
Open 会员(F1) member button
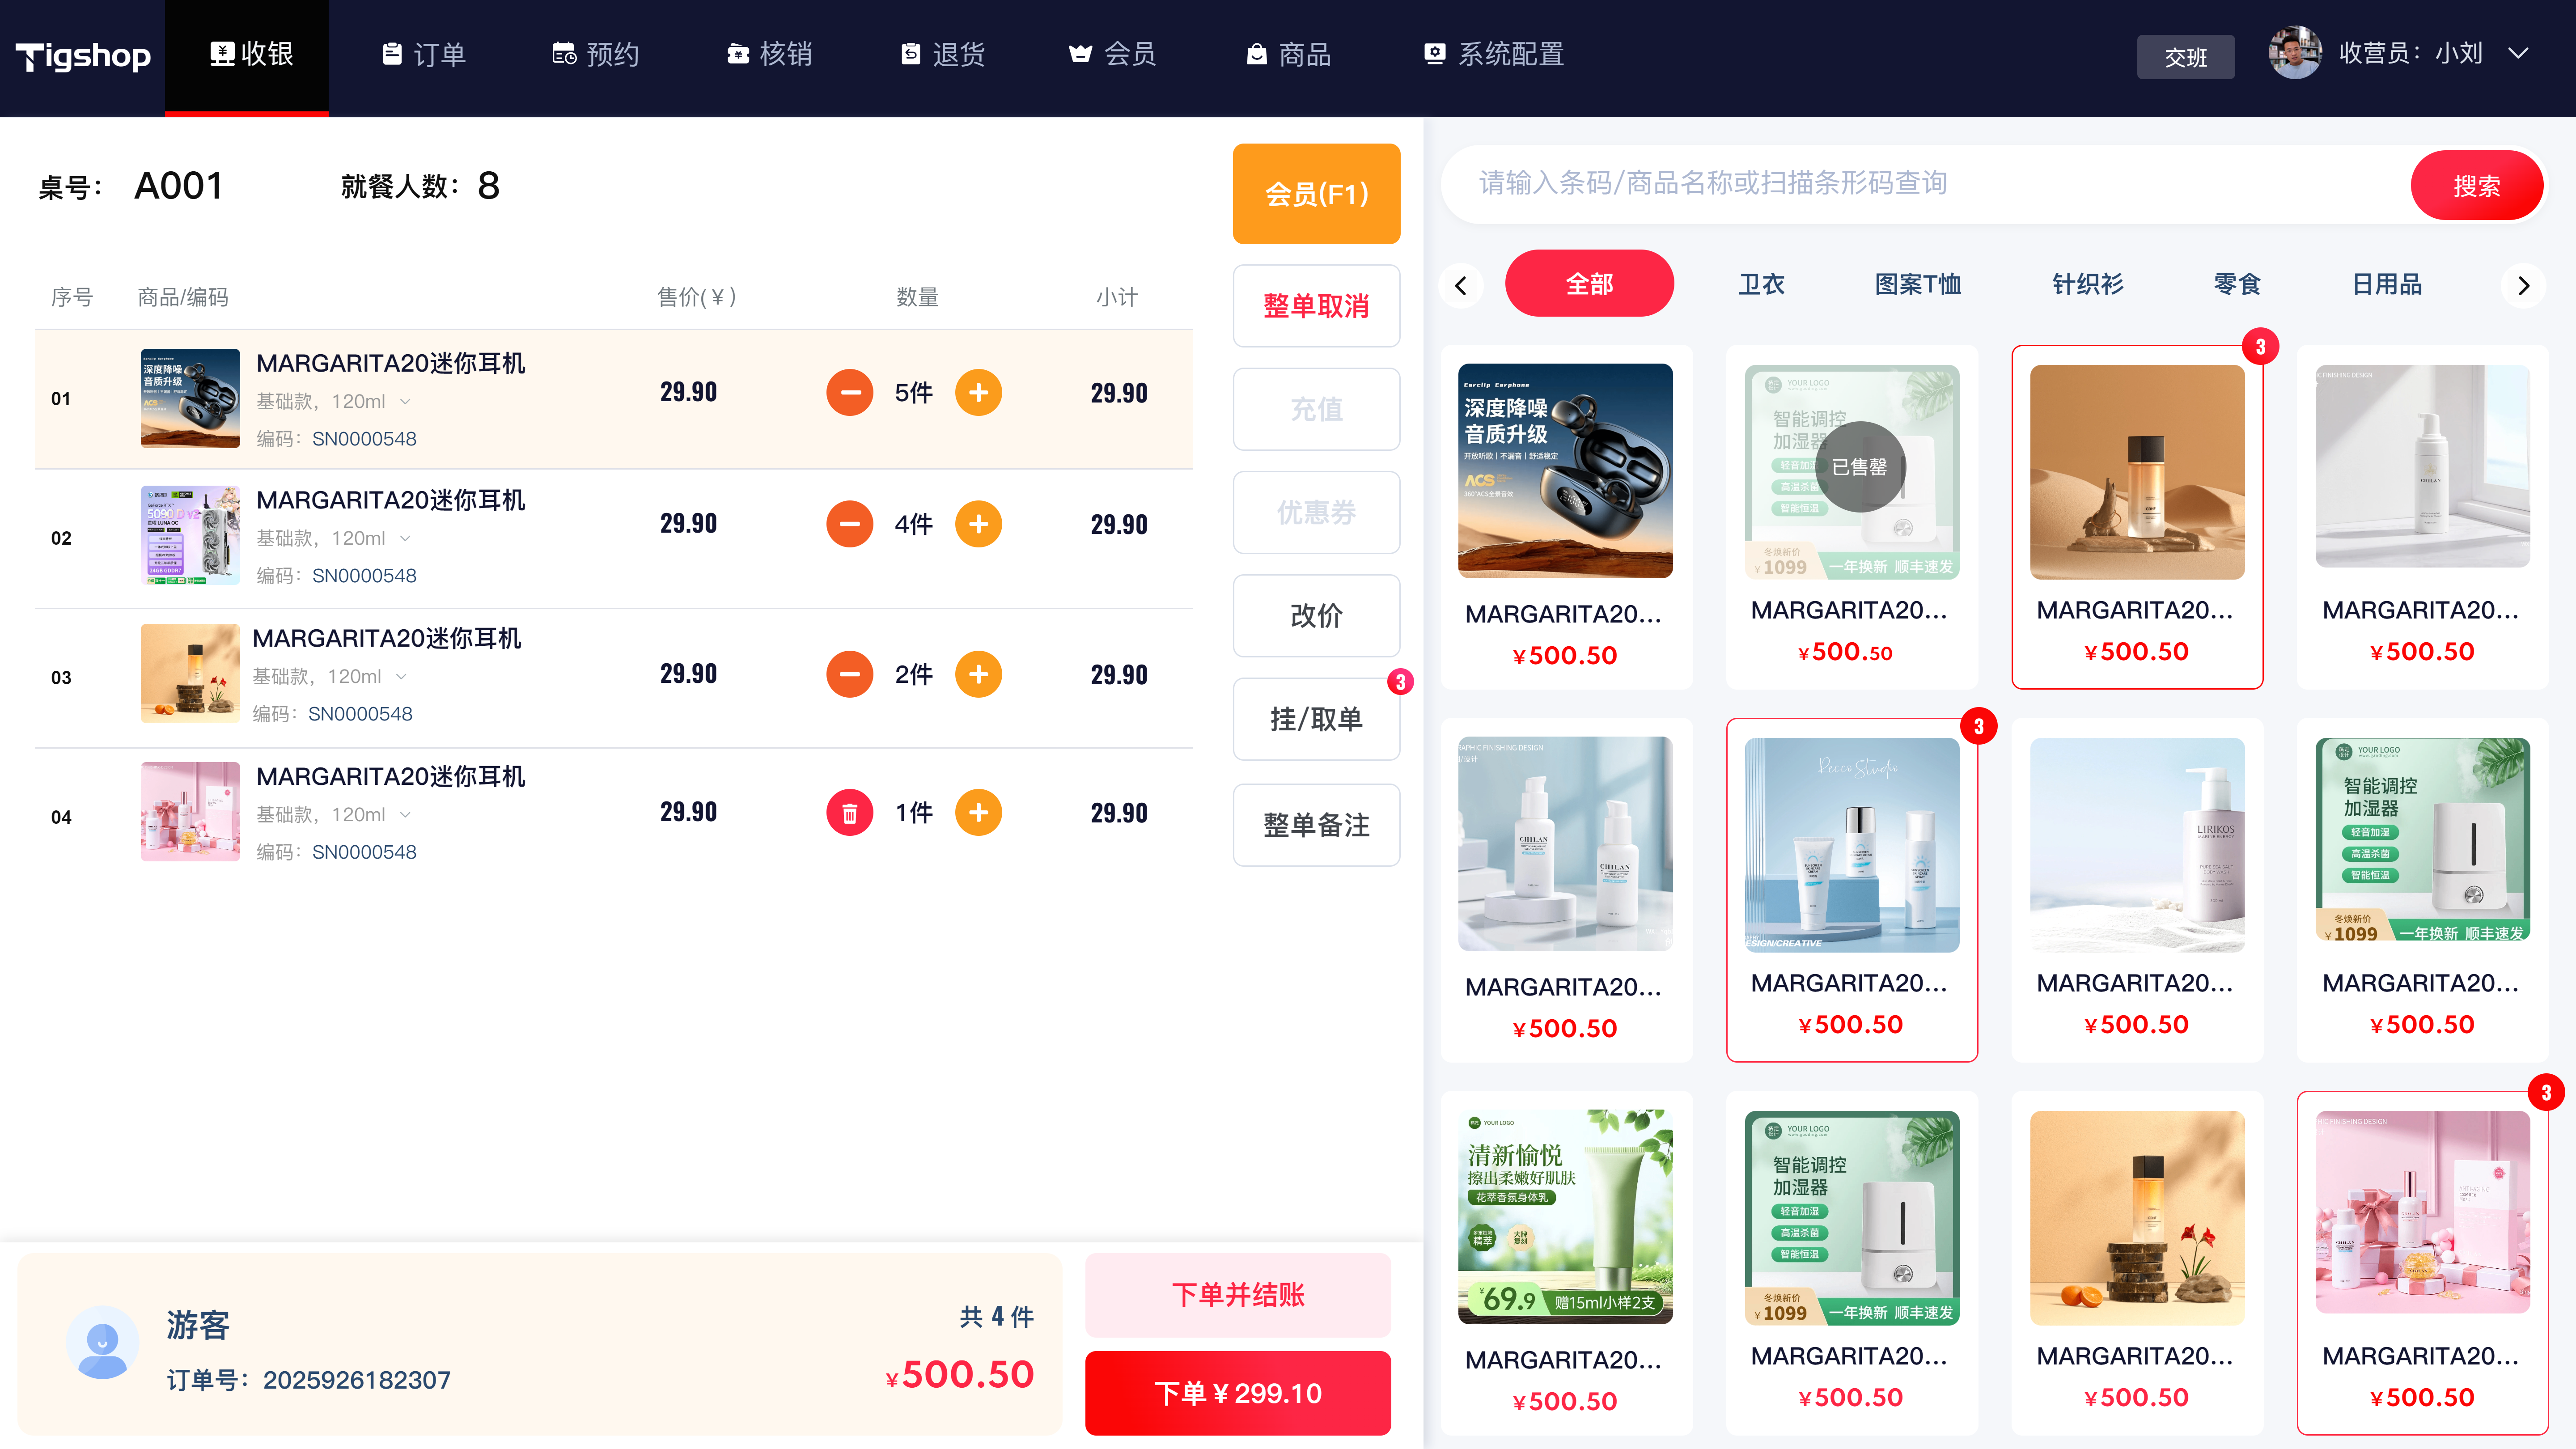(1316, 194)
